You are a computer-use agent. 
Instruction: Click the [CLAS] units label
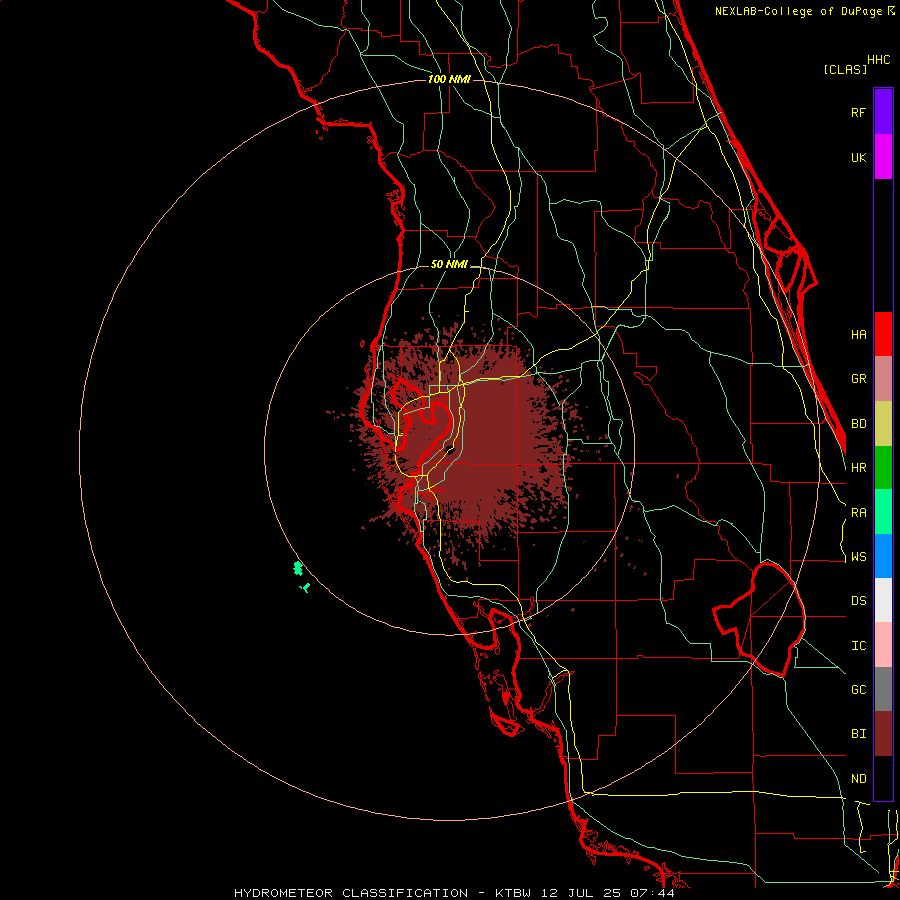pos(845,69)
